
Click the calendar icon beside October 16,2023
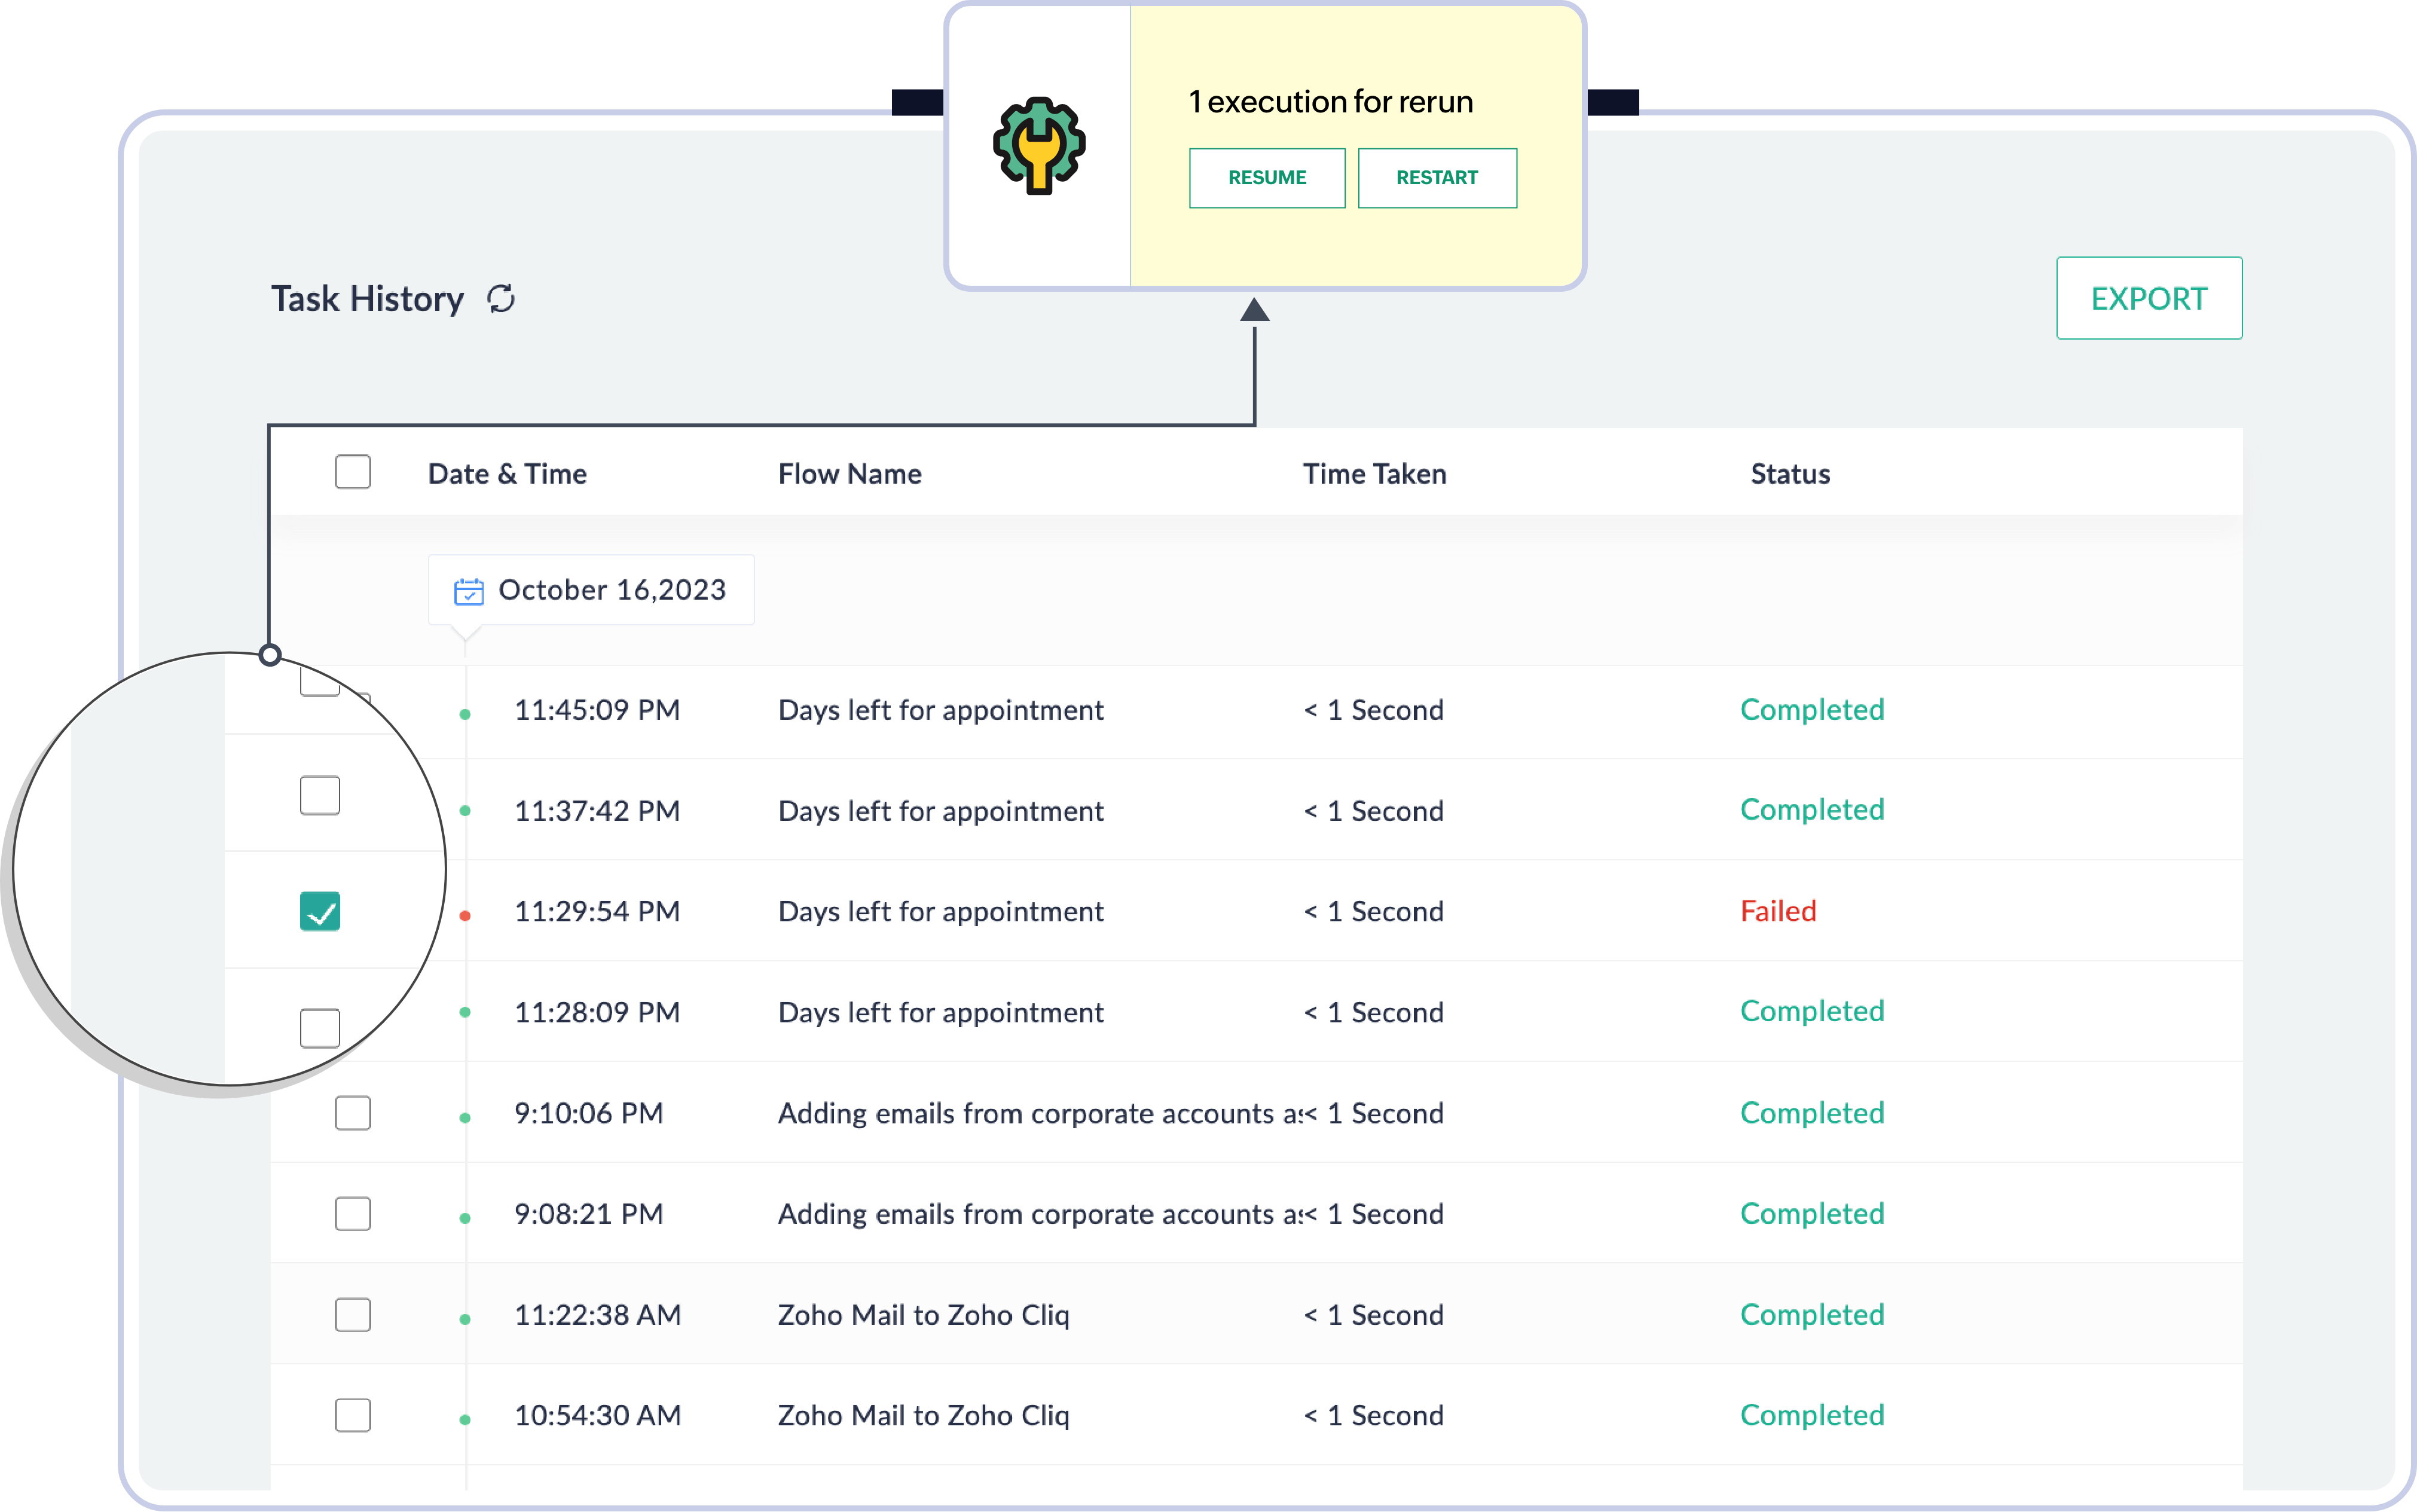468,591
